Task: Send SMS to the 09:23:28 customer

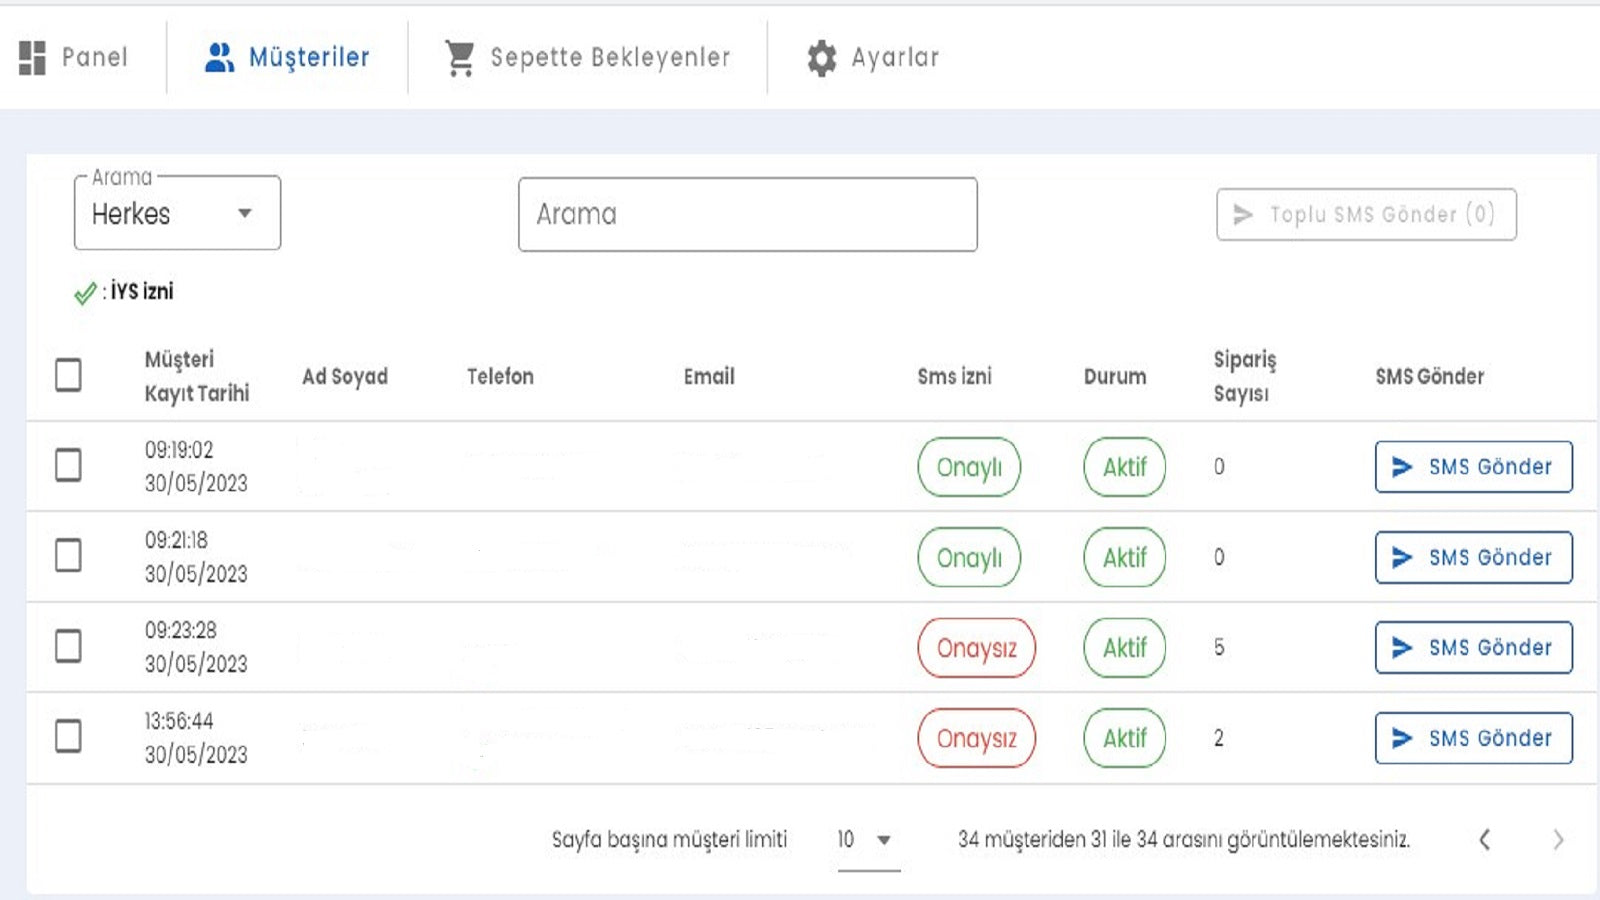Action: click(x=1473, y=647)
